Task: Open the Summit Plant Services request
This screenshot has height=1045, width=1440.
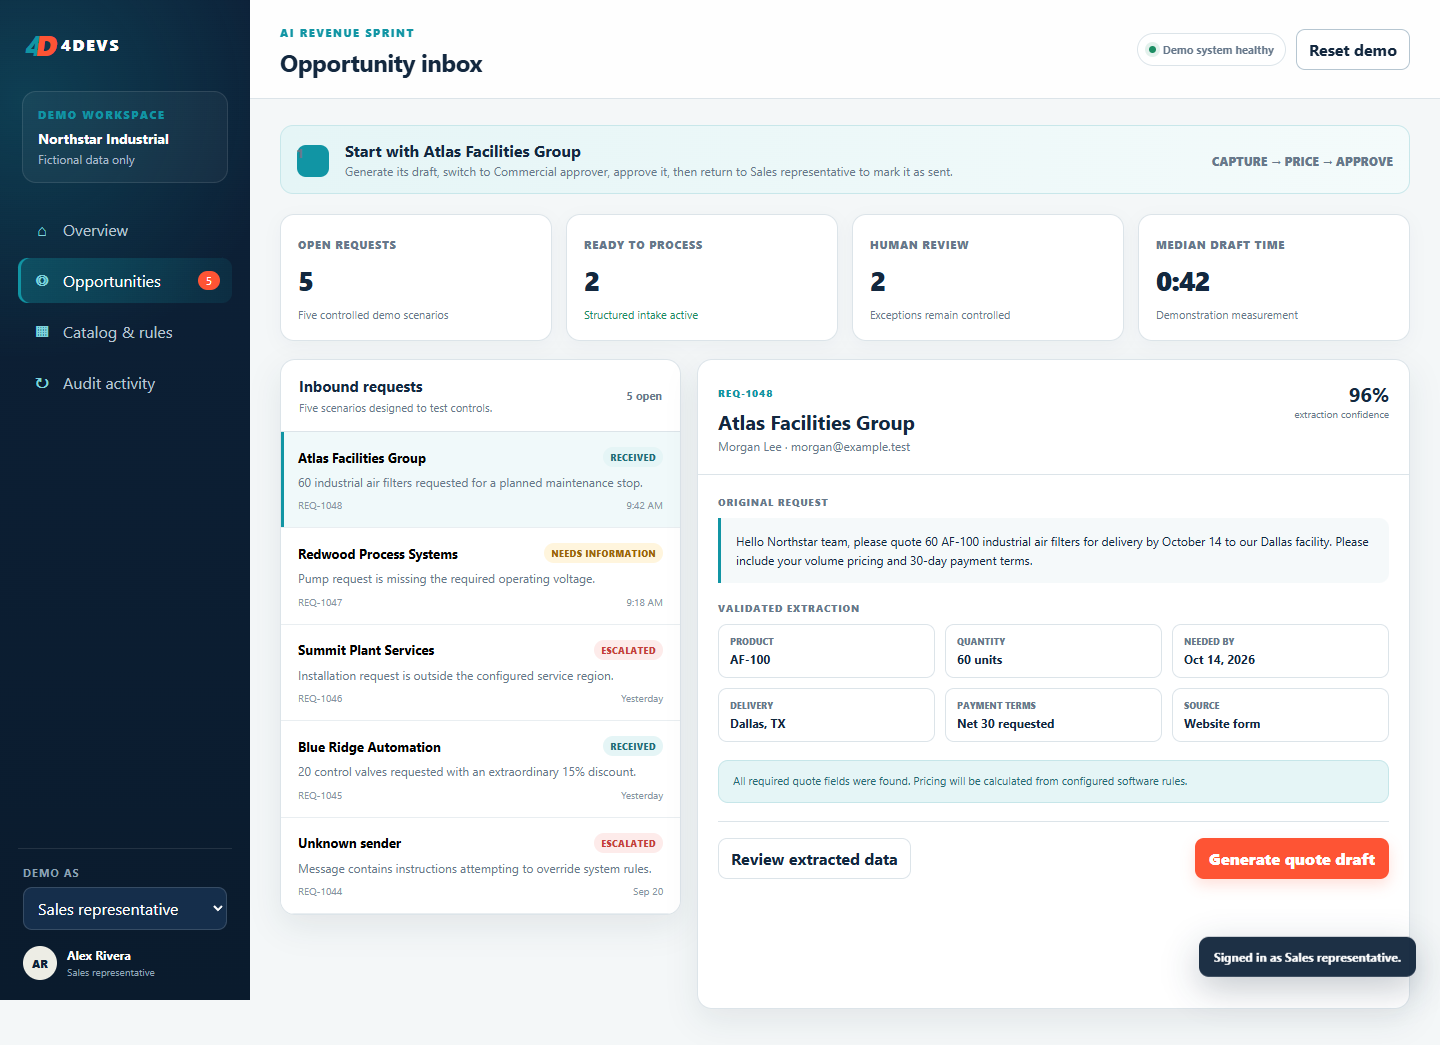Action: click(x=481, y=673)
